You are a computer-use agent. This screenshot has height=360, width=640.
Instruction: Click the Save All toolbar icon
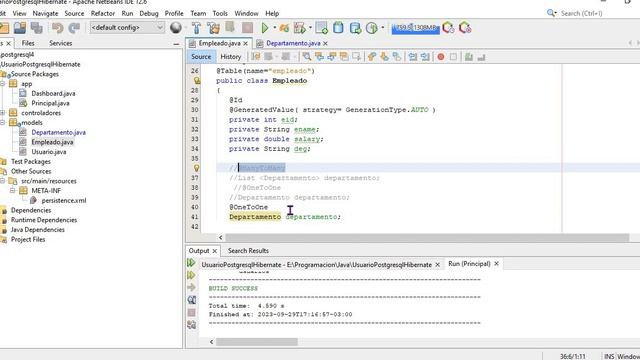(x=37, y=28)
